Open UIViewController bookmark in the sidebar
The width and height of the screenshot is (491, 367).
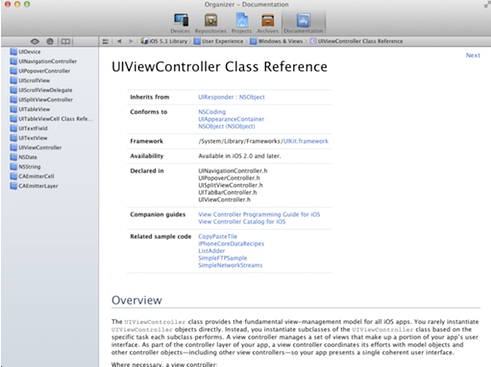coord(36,148)
